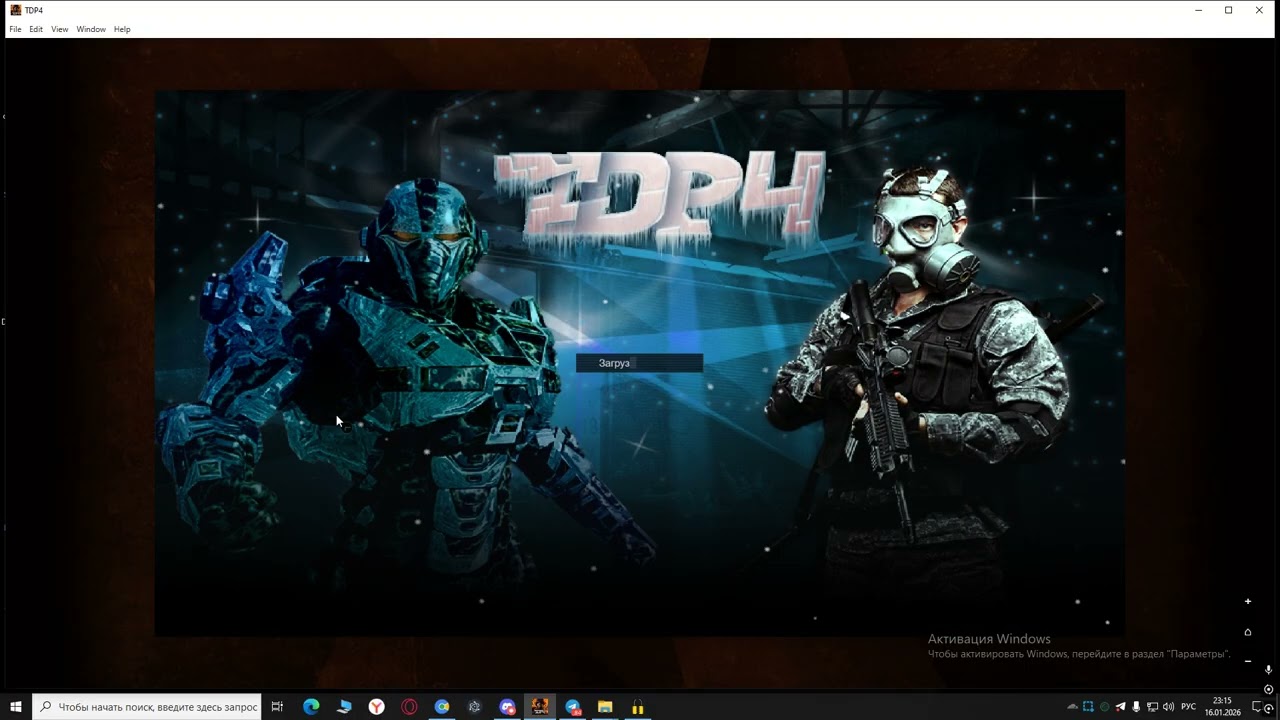Viewport: 1280px width, 720px height.
Task: Maximize the TDP4 window
Action: [1228, 10]
